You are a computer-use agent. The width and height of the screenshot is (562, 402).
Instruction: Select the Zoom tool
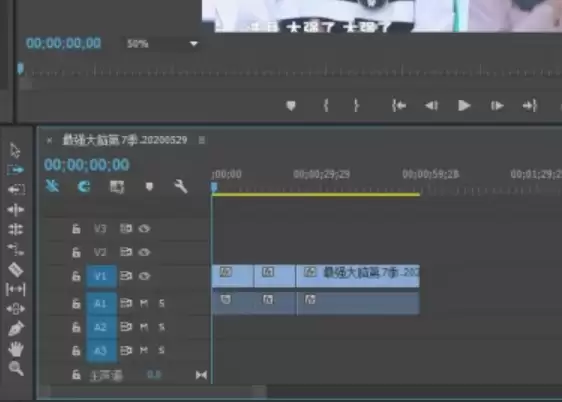16,368
